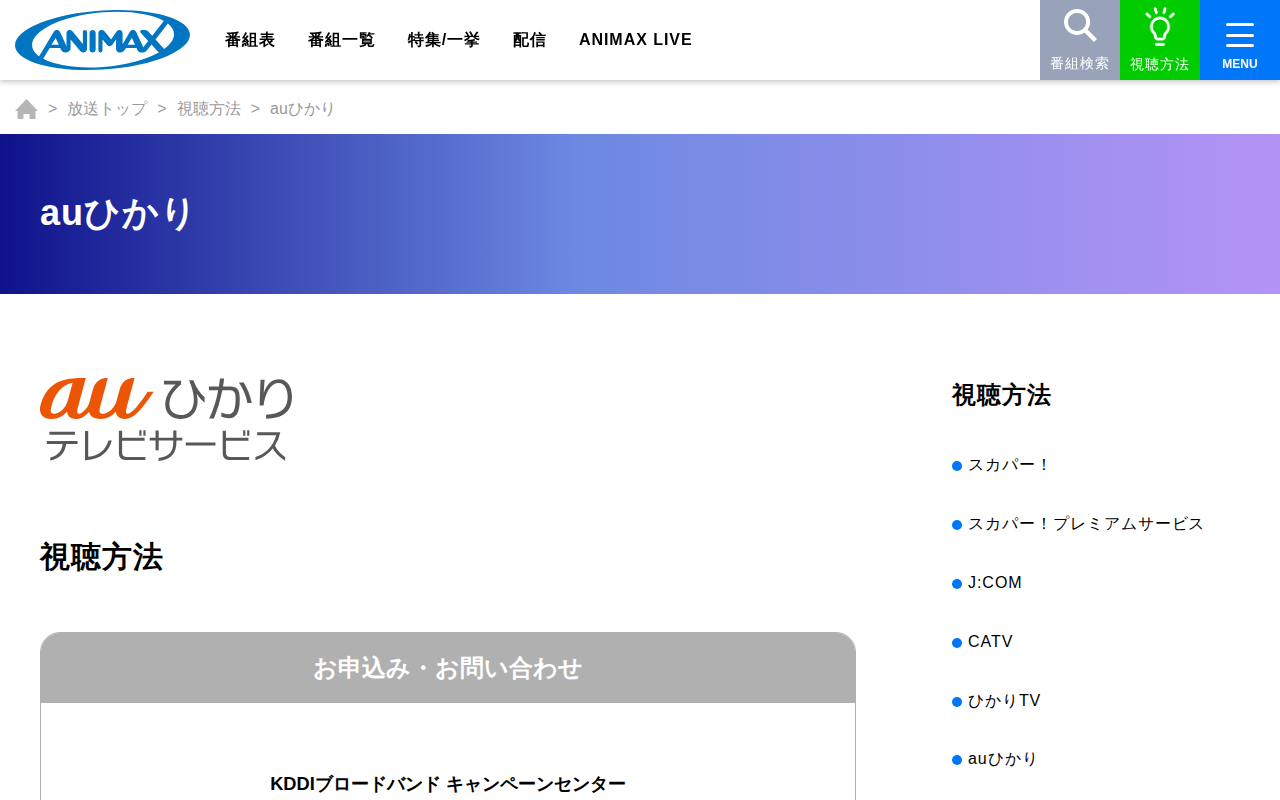Click the auひかり breadcrumb text
The width and height of the screenshot is (1280, 800).
click(x=302, y=109)
